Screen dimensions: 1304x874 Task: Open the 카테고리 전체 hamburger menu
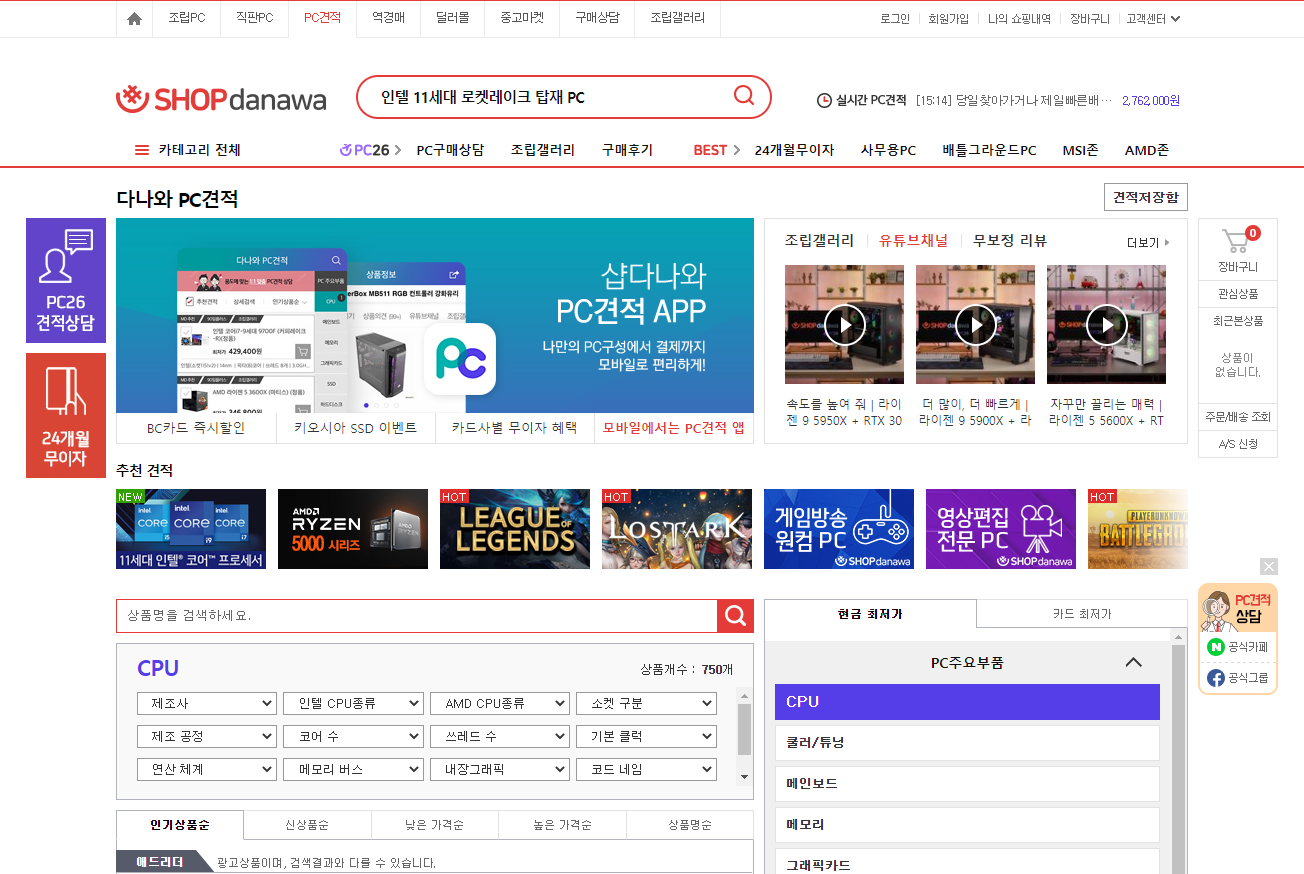[x=142, y=150]
